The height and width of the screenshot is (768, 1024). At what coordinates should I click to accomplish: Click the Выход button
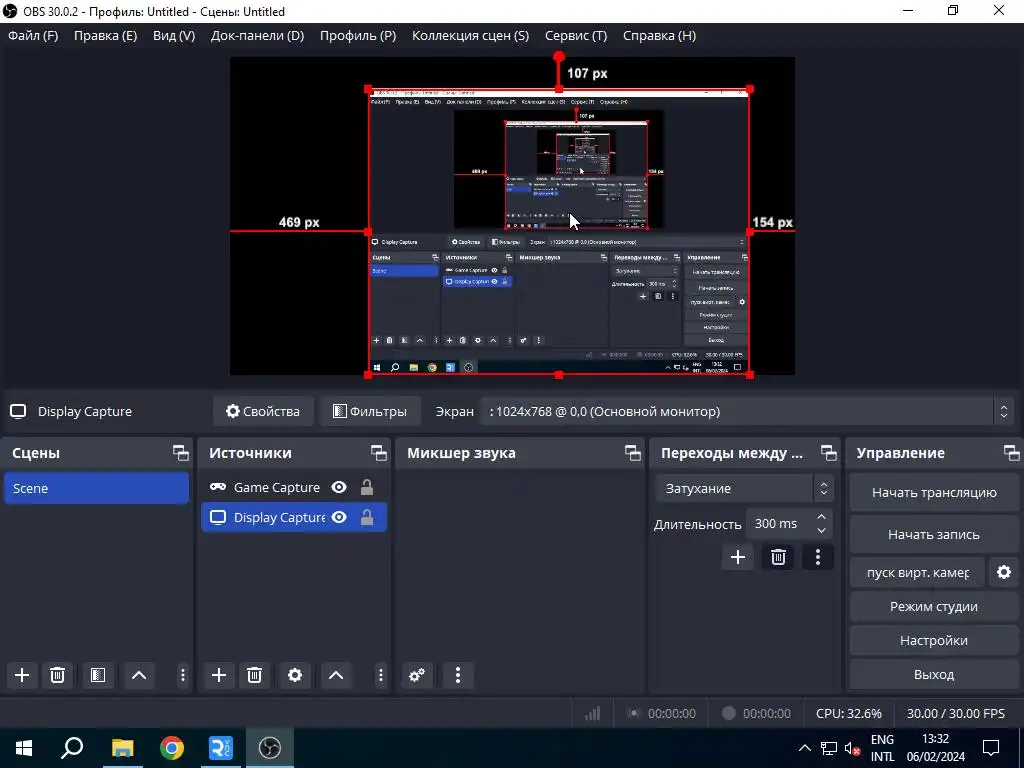coord(934,675)
